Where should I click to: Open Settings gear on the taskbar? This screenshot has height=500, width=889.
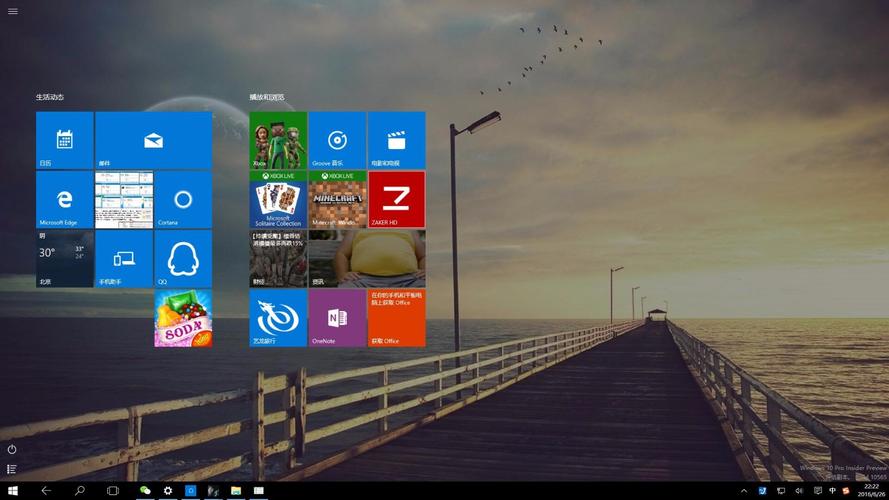pyautogui.click(x=168, y=491)
